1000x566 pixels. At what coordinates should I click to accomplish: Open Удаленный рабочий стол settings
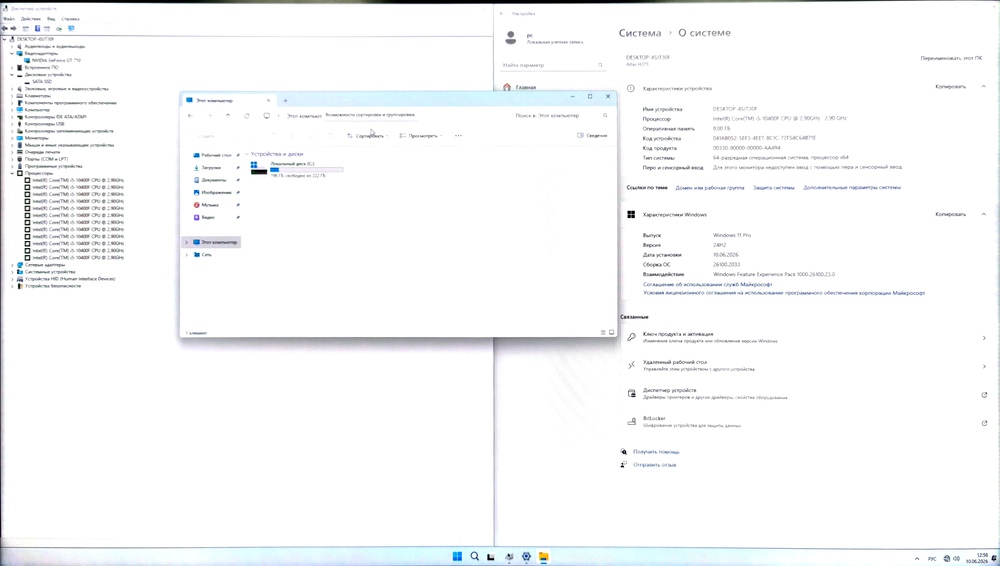coord(809,366)
